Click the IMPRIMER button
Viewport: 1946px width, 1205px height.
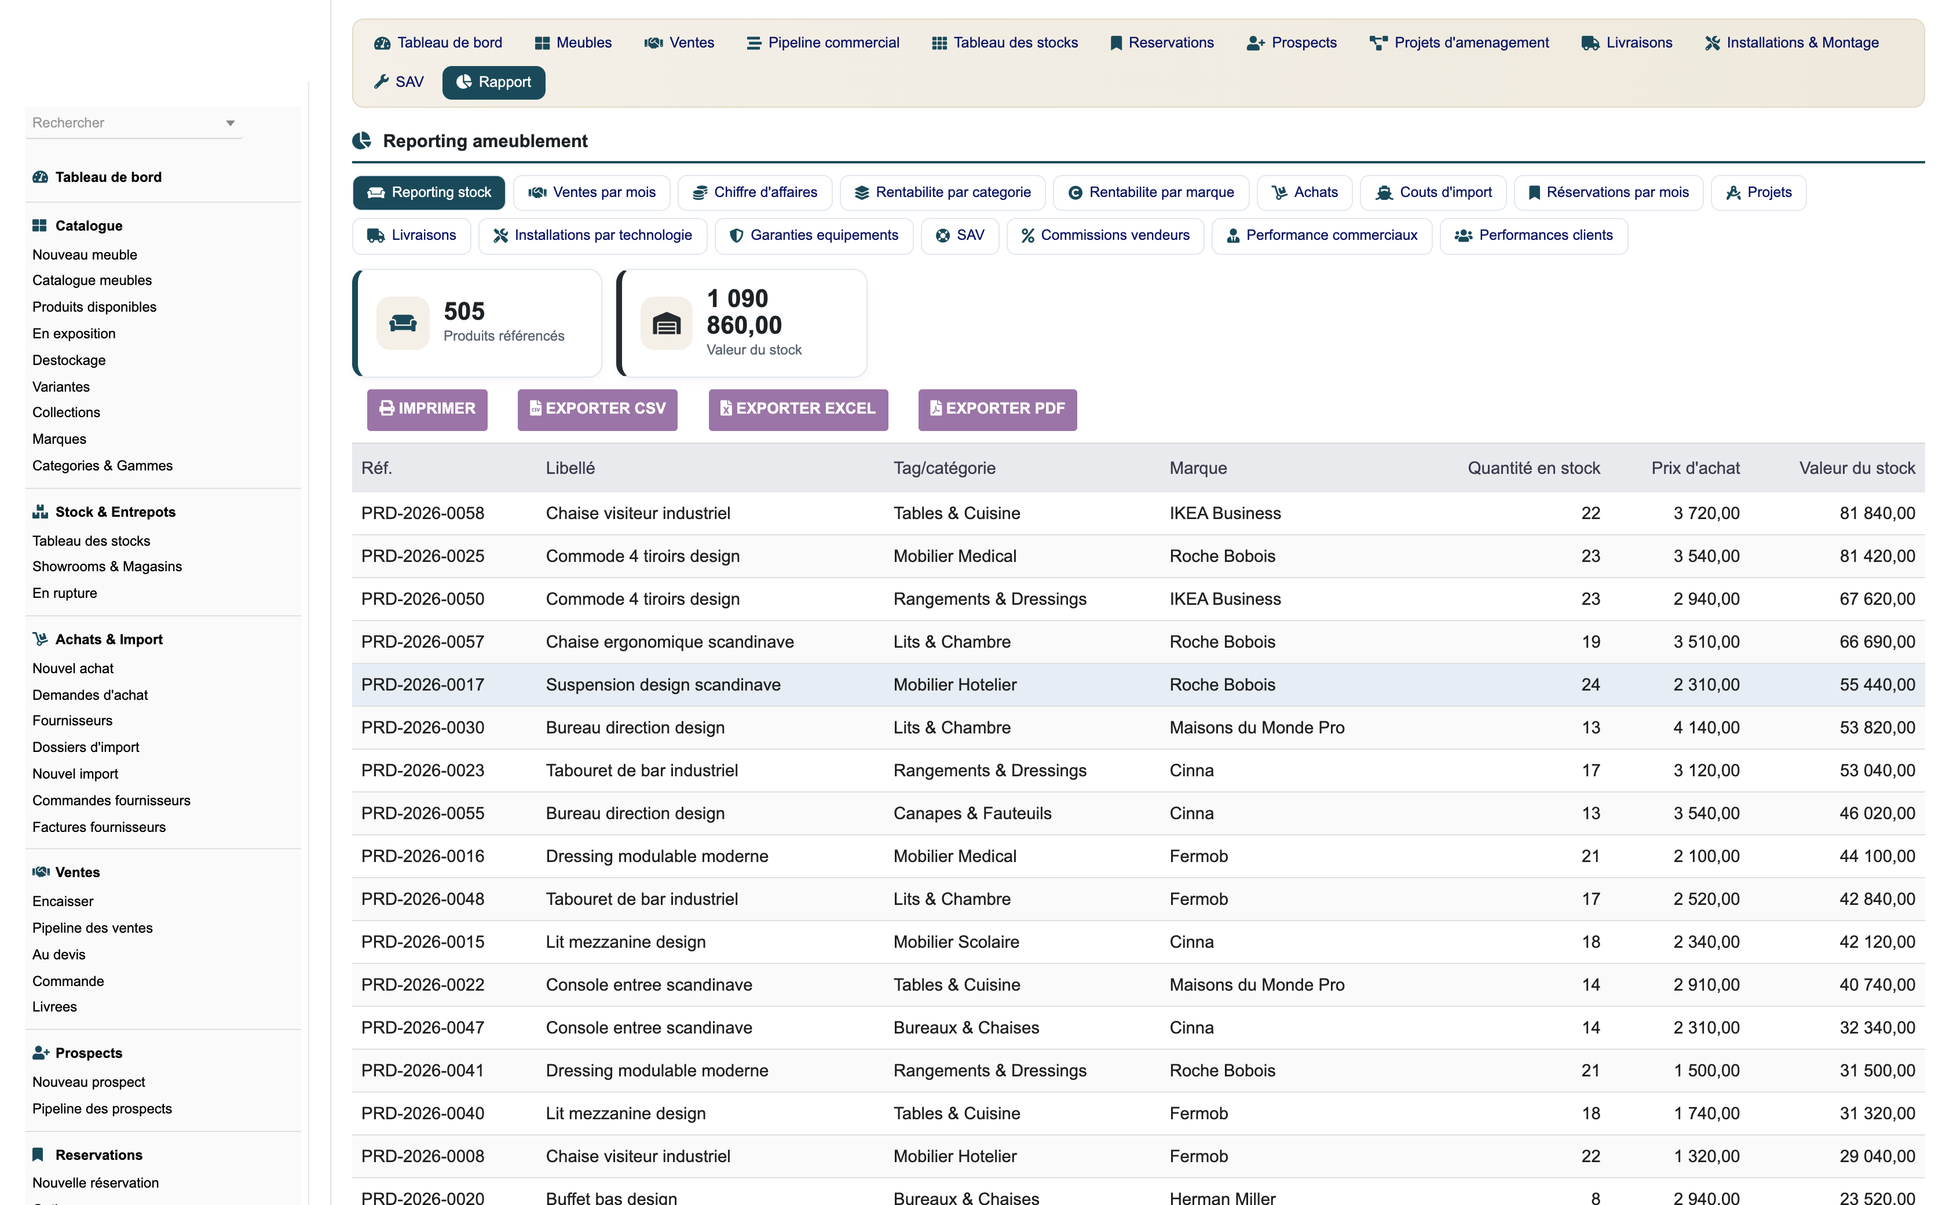(x=427, y=410)
